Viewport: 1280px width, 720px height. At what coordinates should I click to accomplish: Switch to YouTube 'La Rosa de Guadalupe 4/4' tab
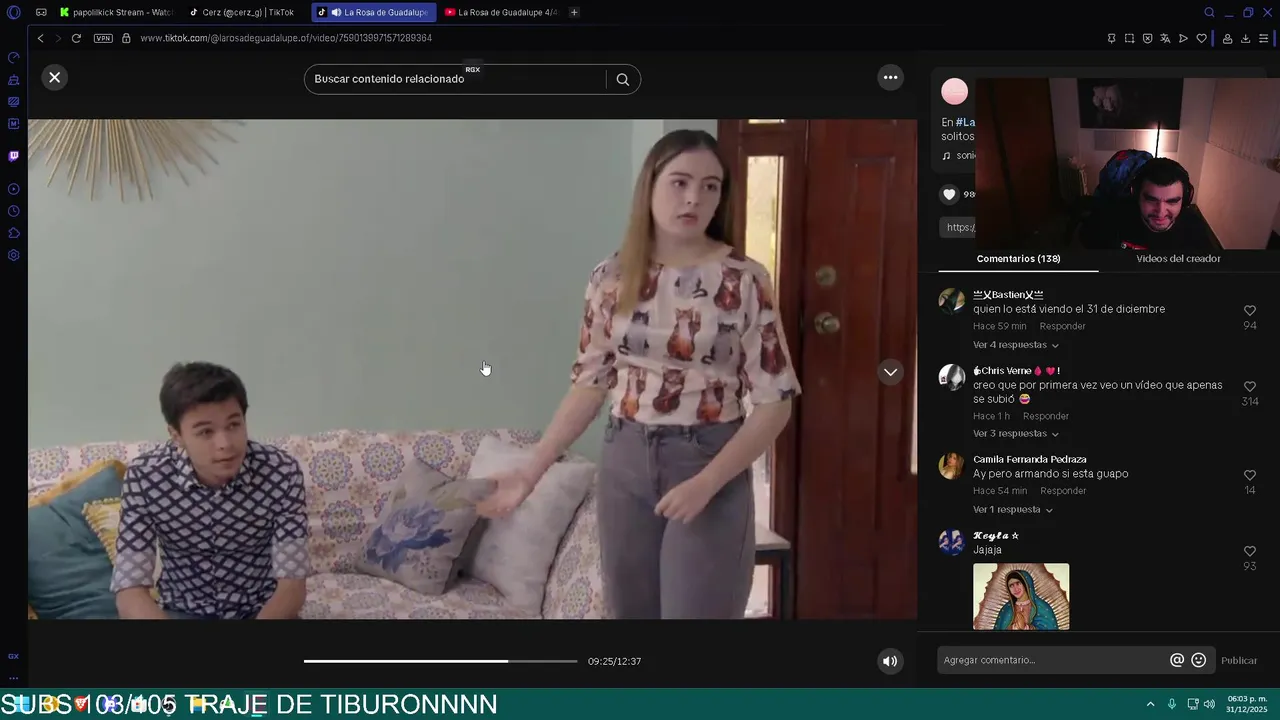500,12
